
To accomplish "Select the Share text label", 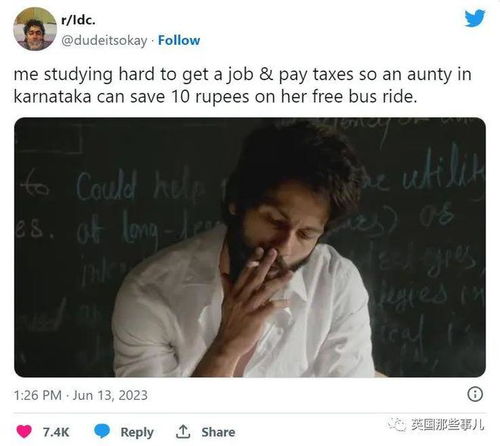I will click(x=218, y=432).
